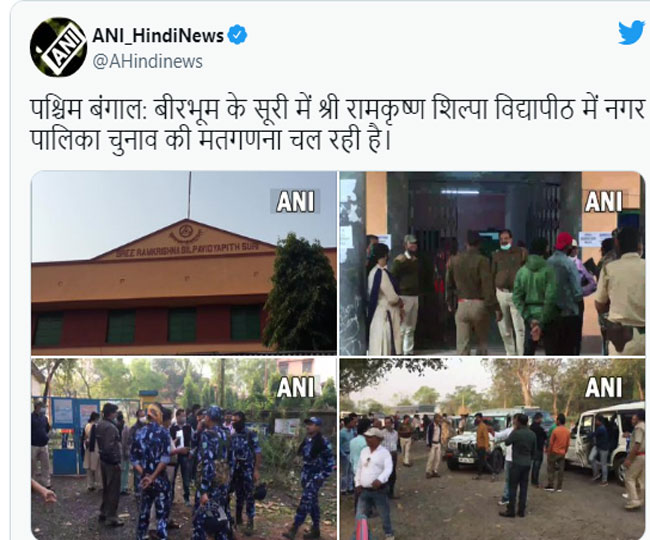Click the tree beside the school building
The height and width of the screenshot is (540, 650).
301,292
